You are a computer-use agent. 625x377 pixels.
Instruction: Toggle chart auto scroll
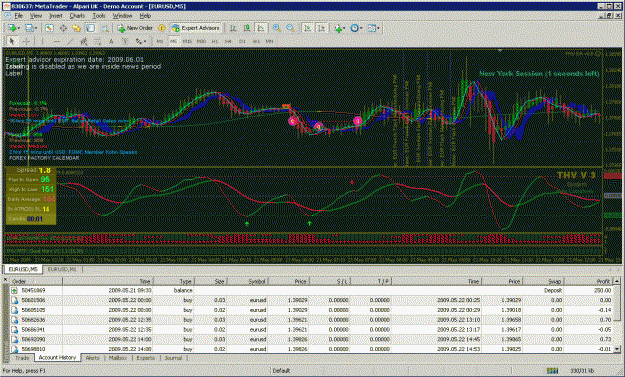click(x=307, y=28)
